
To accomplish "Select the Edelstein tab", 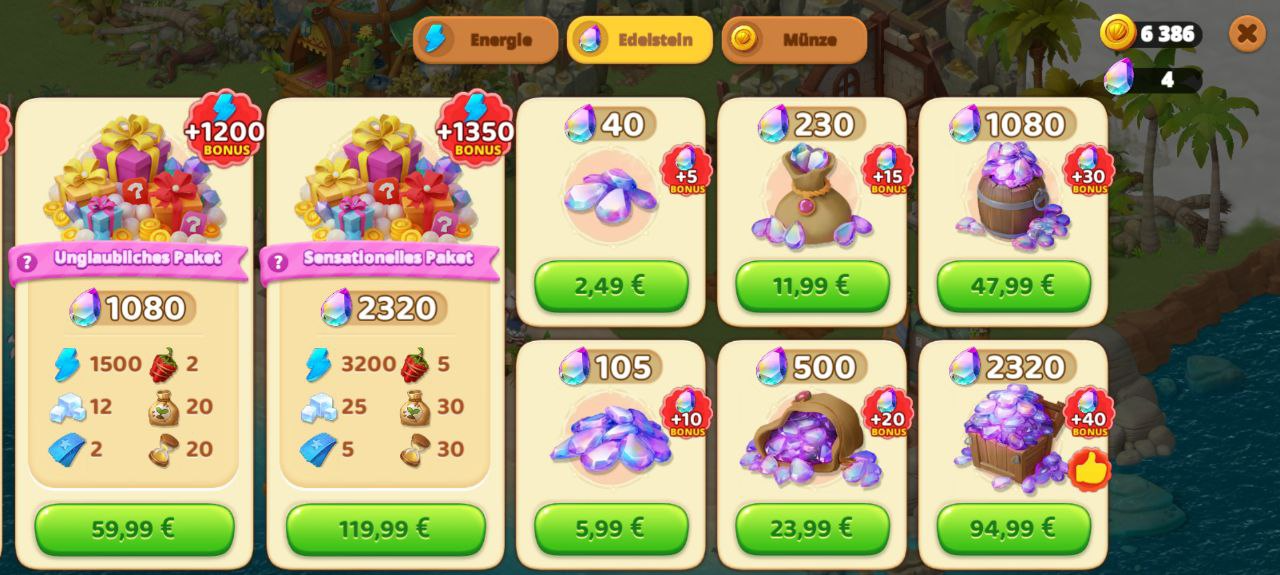I will tap(640, 40).
